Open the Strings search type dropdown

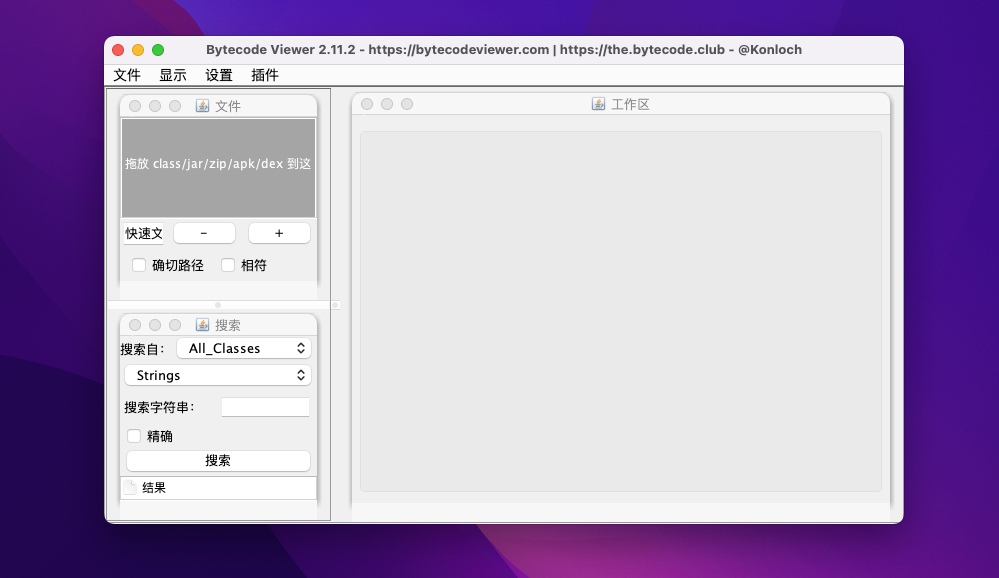[x=218, y=375]
